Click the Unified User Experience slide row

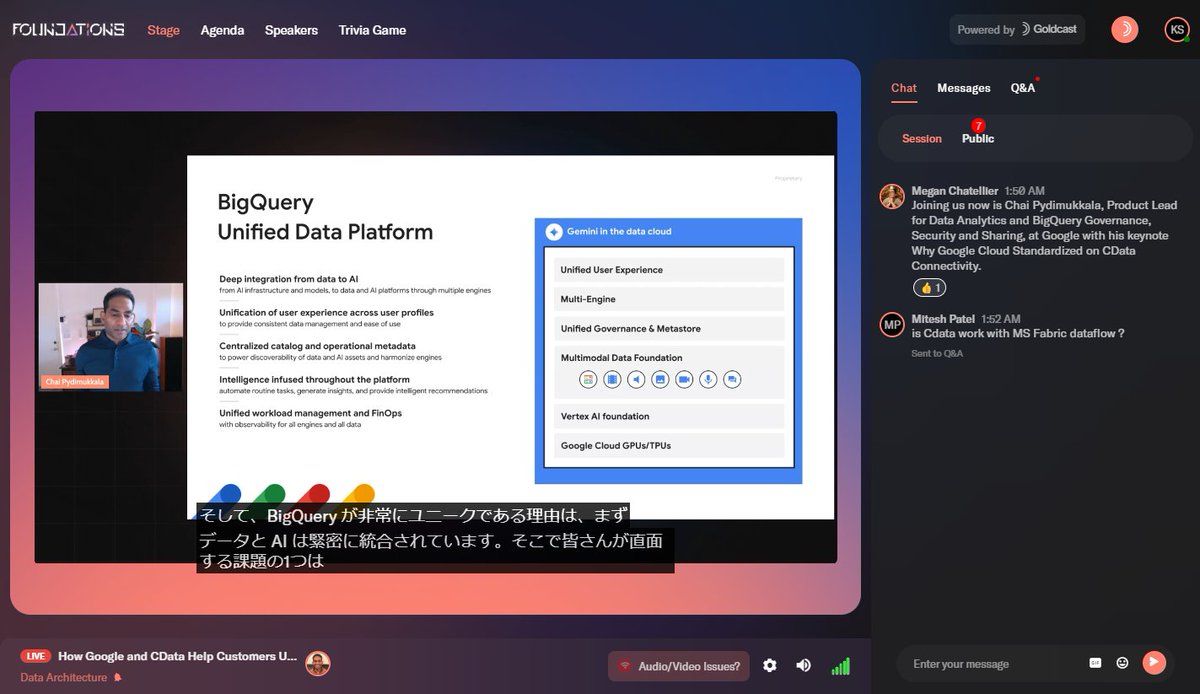click(669, 270)
